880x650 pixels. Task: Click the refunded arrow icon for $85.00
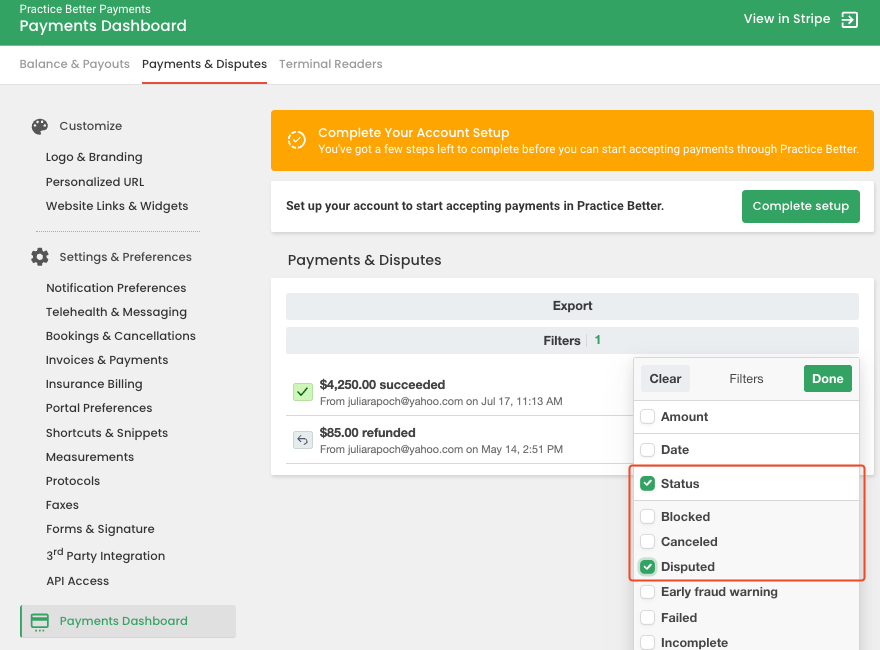coord(302,440)
